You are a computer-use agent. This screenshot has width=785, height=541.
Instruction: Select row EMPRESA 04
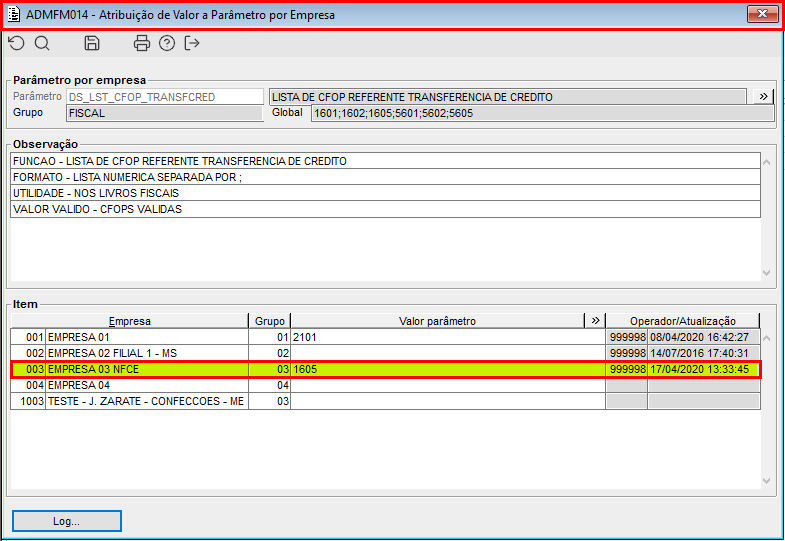[x=385, y=385]
